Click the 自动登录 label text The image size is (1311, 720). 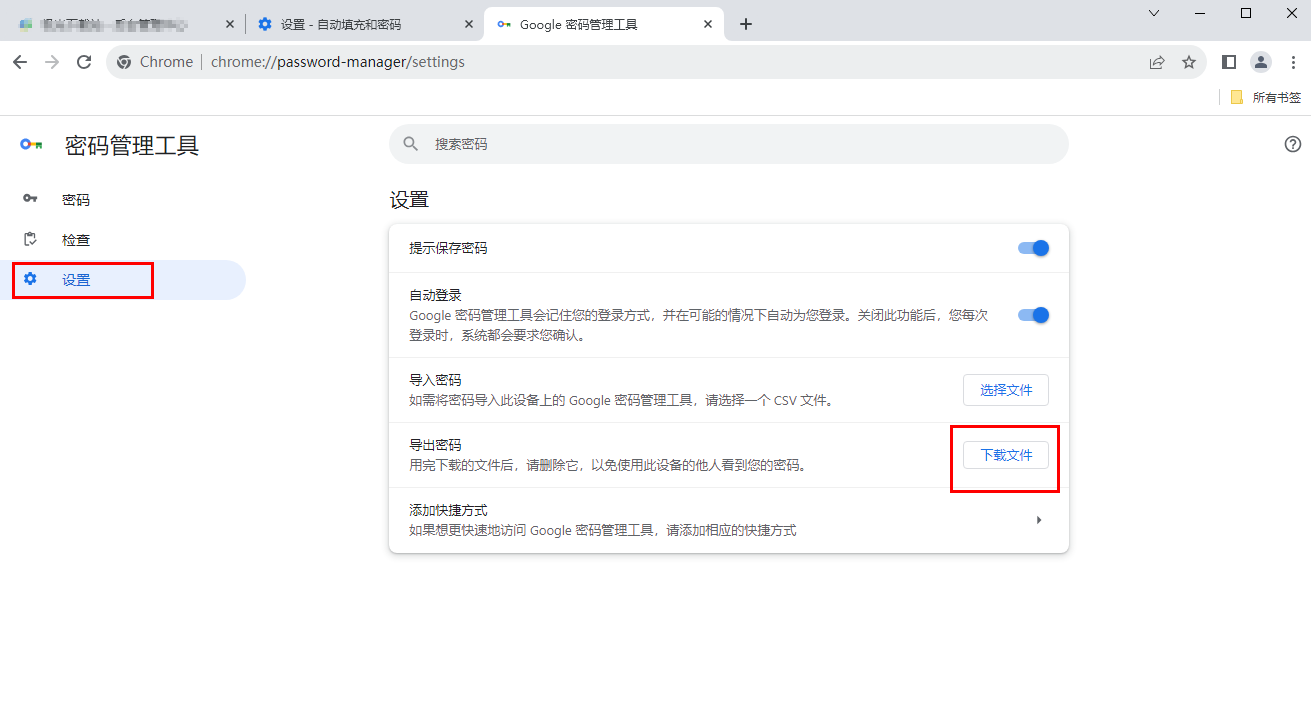pos(435,296)
